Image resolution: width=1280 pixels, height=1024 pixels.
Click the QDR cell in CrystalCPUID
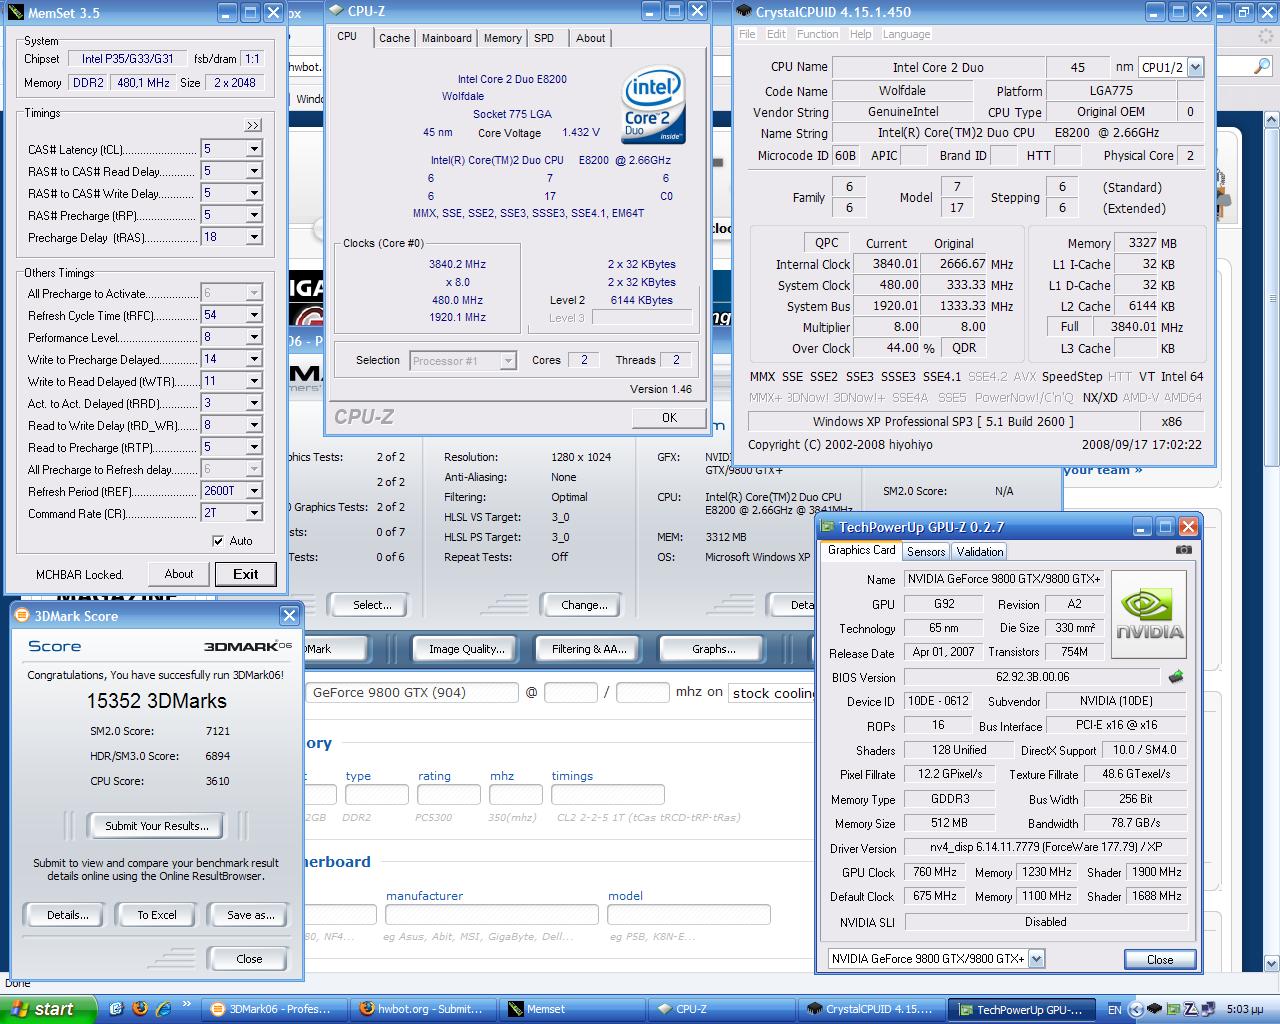coord(964,348)
